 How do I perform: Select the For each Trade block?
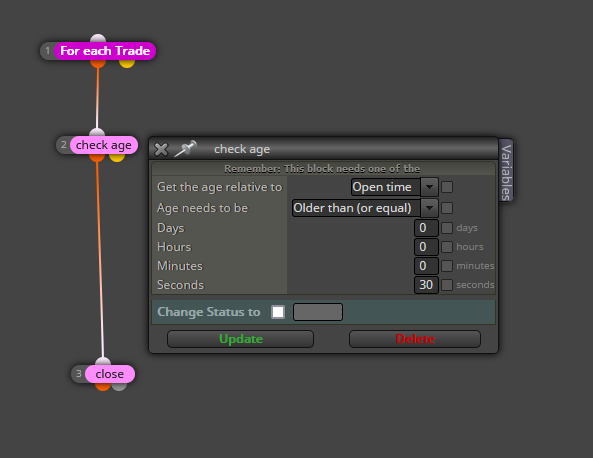point(105,51)
